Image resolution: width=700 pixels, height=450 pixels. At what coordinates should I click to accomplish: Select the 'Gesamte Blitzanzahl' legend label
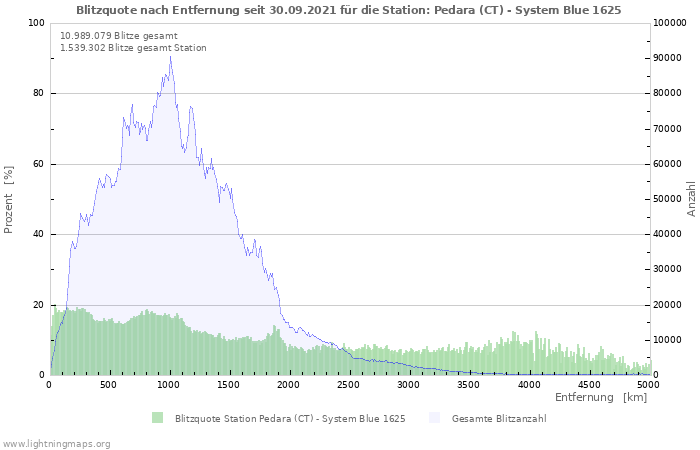click(498, 418)
